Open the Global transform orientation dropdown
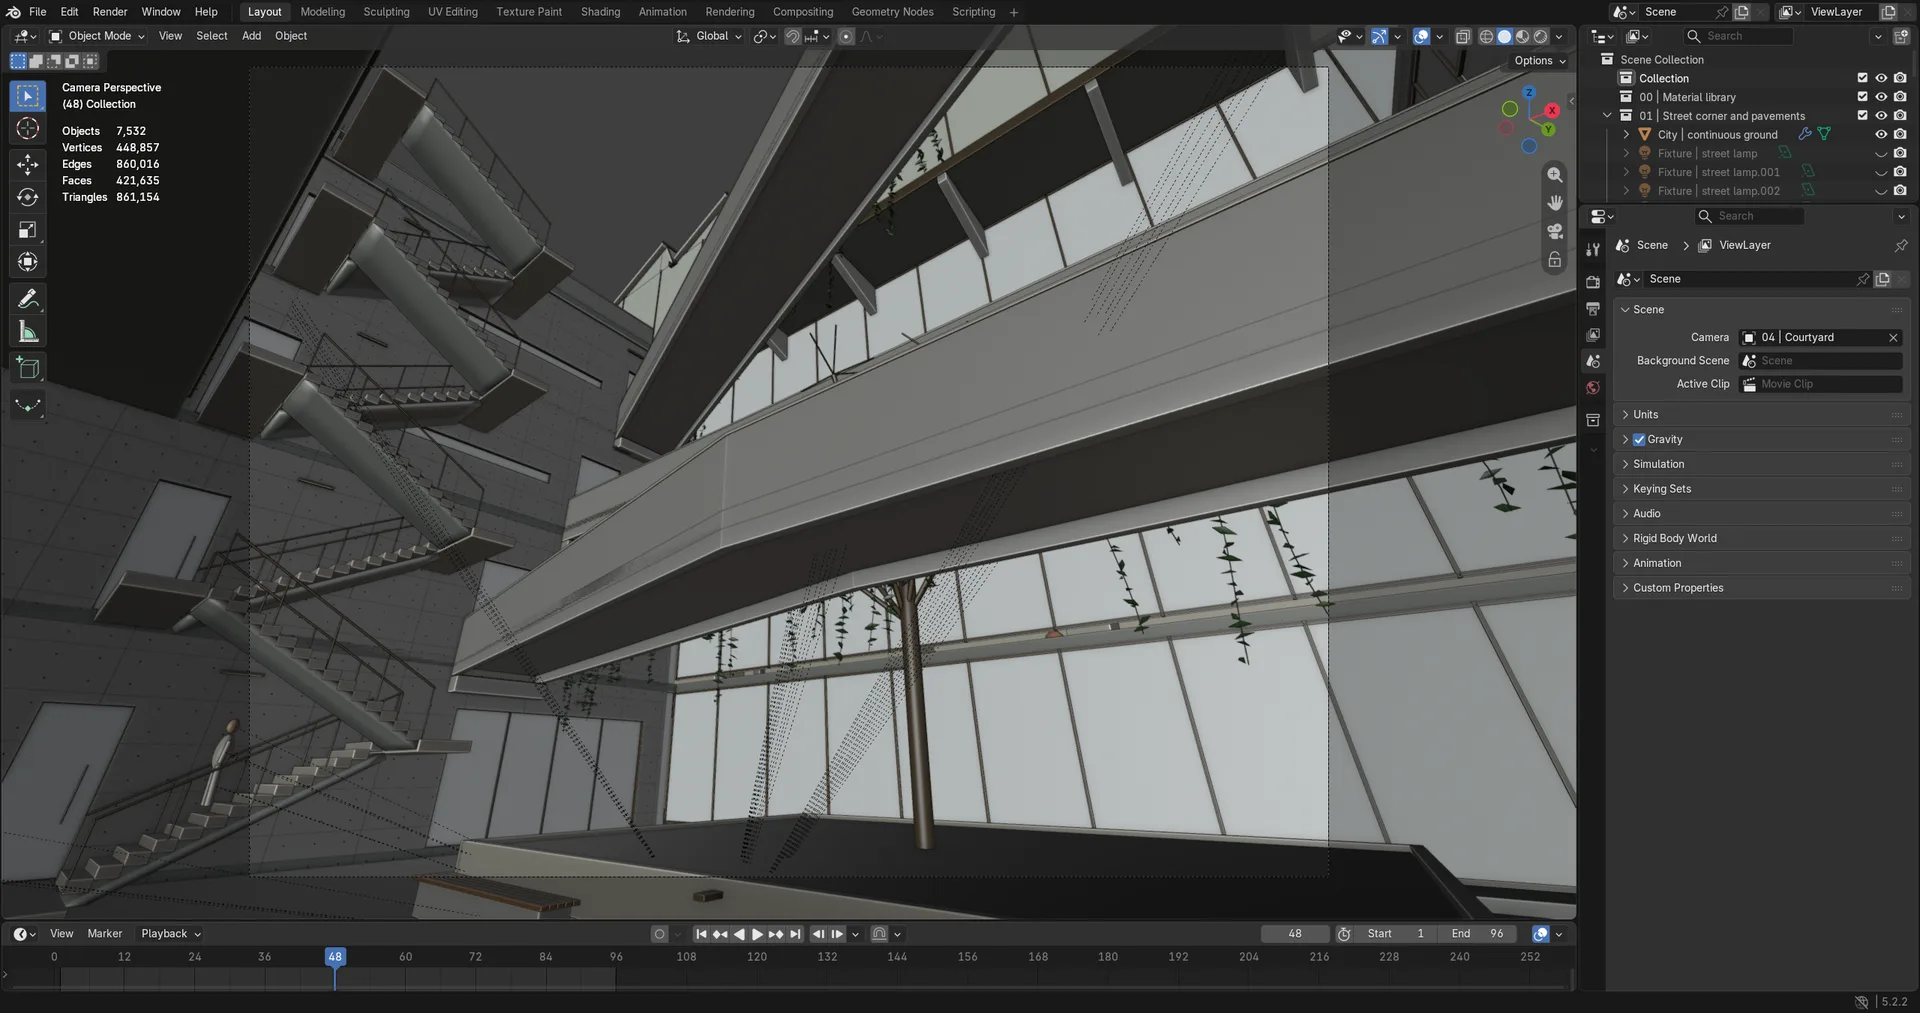1920x1013 pixels. (x=710, y=36)
